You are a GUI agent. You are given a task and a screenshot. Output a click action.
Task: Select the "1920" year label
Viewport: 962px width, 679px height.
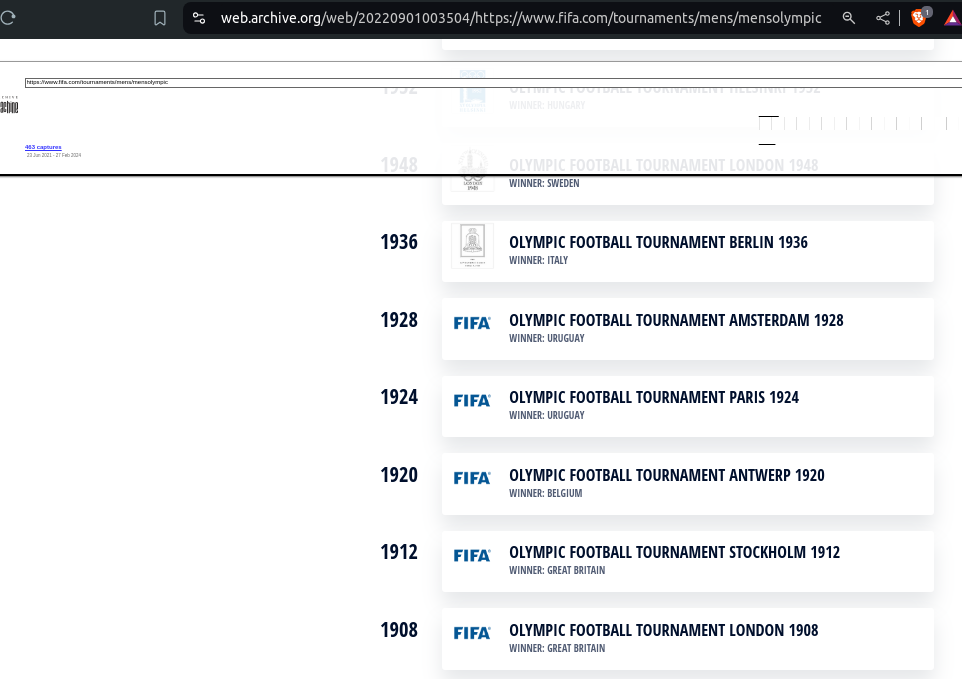click(399, 475)
